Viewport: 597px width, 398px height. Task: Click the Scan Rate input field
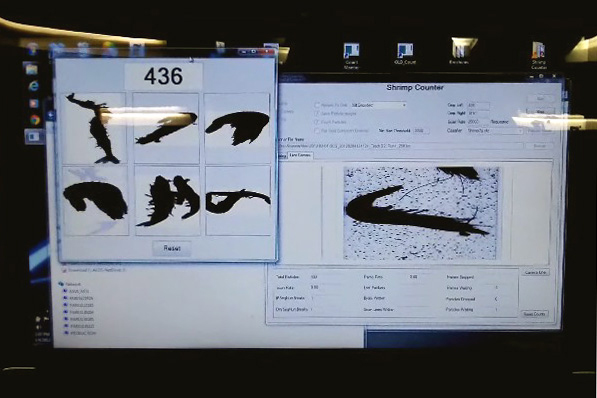(478, 122)
